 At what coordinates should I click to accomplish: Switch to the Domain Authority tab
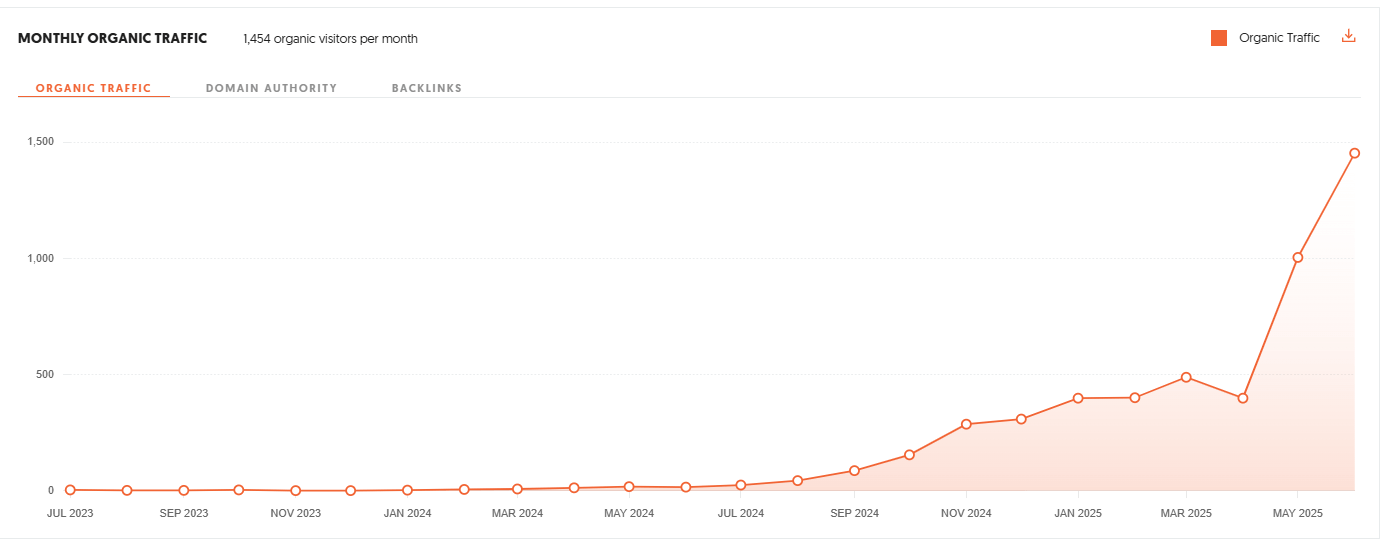(x=271, y=88)
